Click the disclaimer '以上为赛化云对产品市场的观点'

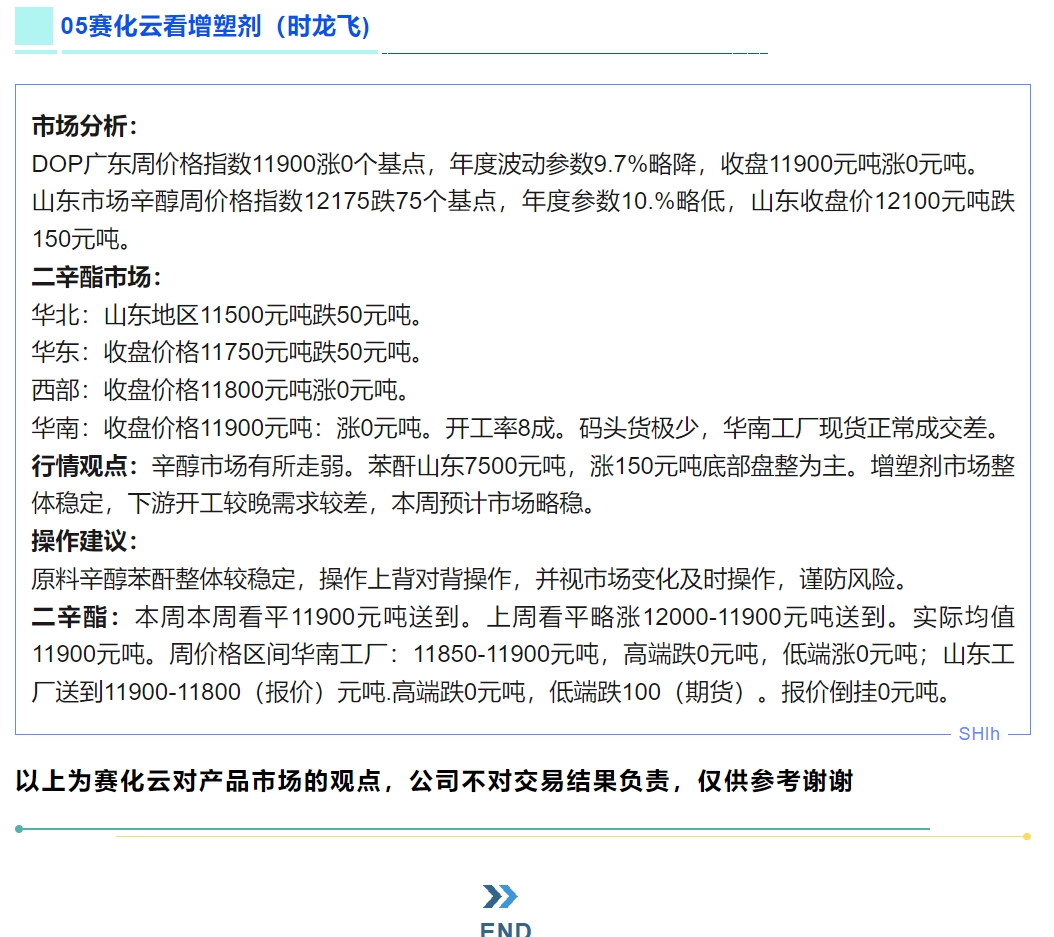point(434,781)
